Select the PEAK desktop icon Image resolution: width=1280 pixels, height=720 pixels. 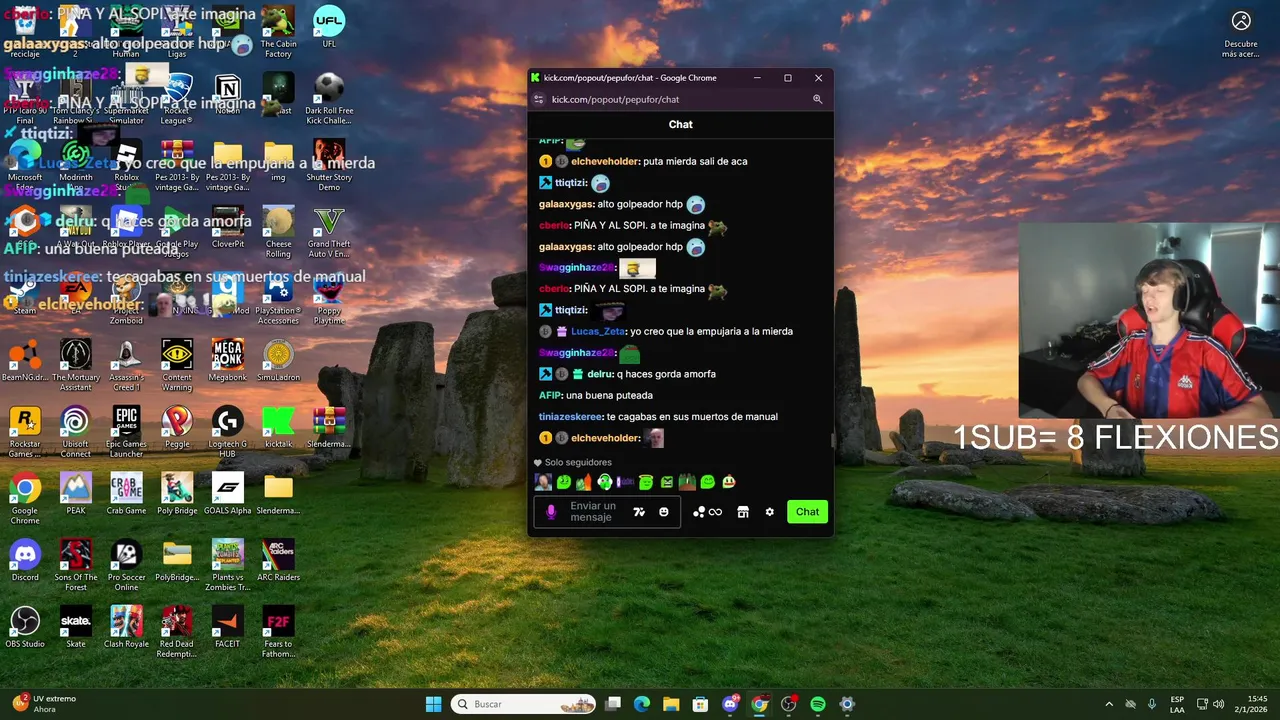click(76, 494)
